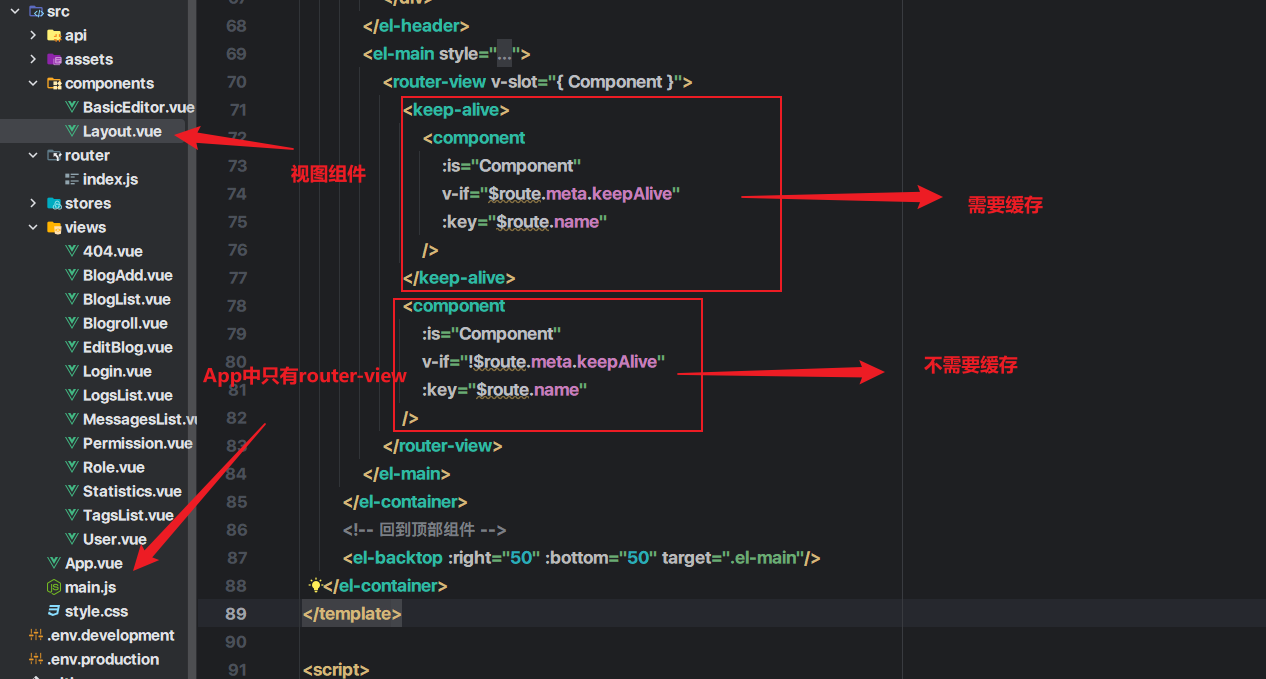The image size is (1266, 679).
Task: Open Statistics.vue file
Action: pyautogui.click(x=132, y=491)
